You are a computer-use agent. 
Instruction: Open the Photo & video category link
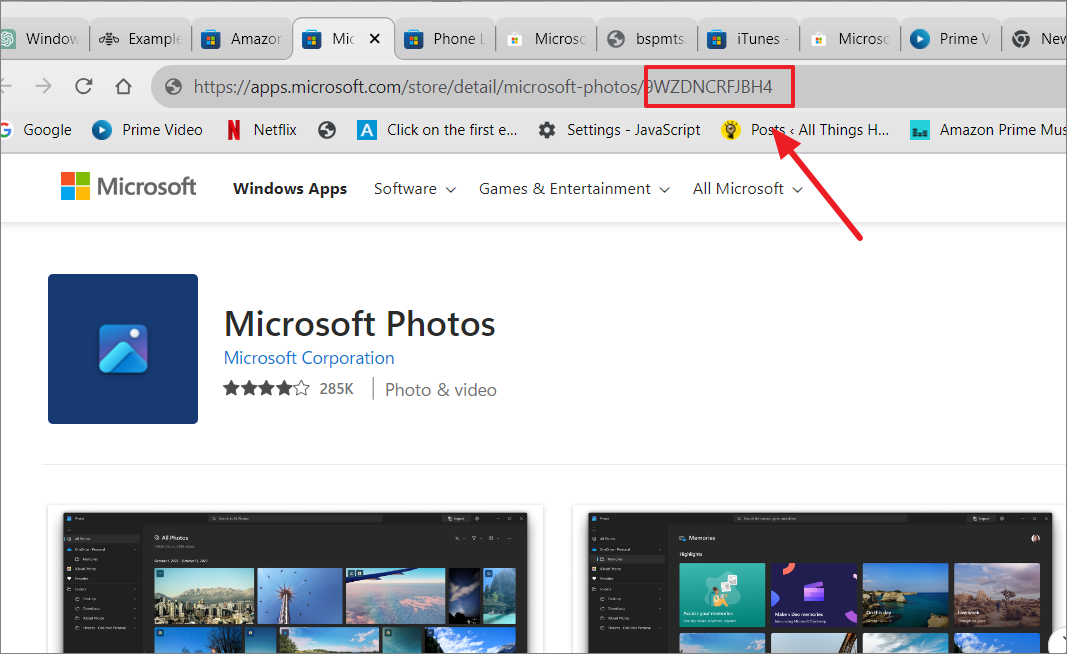click(x=441, y=390)
